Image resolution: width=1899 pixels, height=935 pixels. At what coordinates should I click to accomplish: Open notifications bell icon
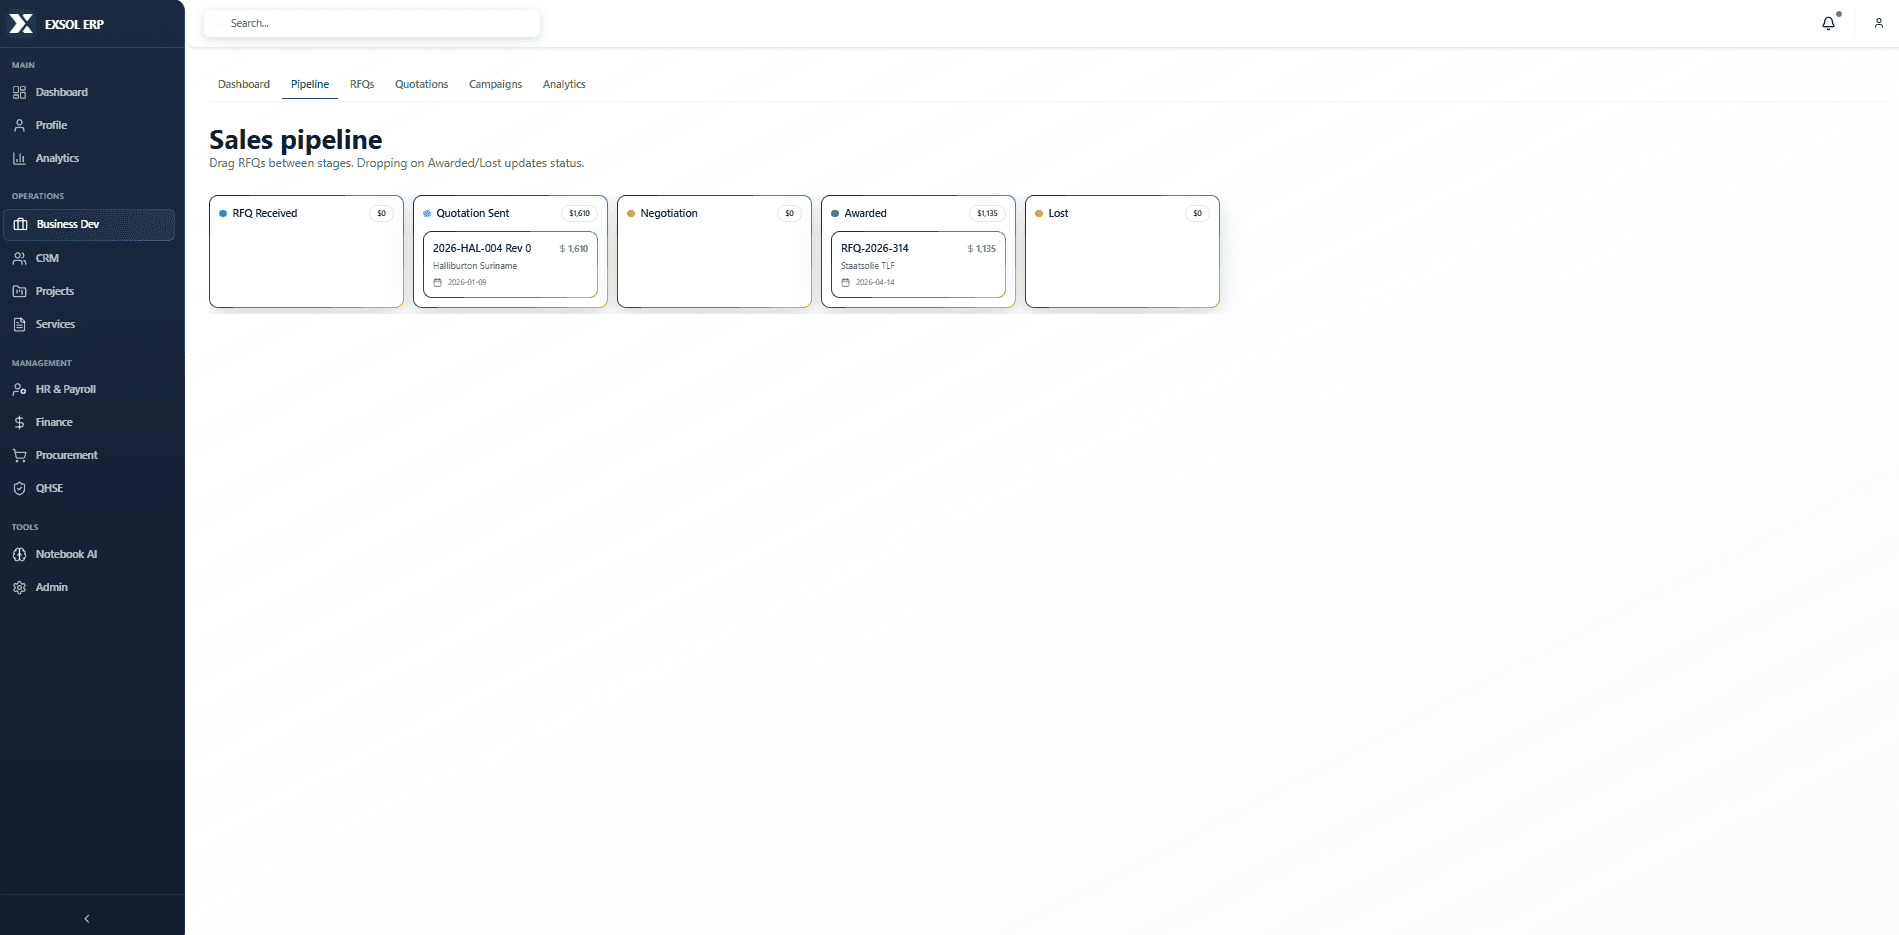coord(1828,23)
